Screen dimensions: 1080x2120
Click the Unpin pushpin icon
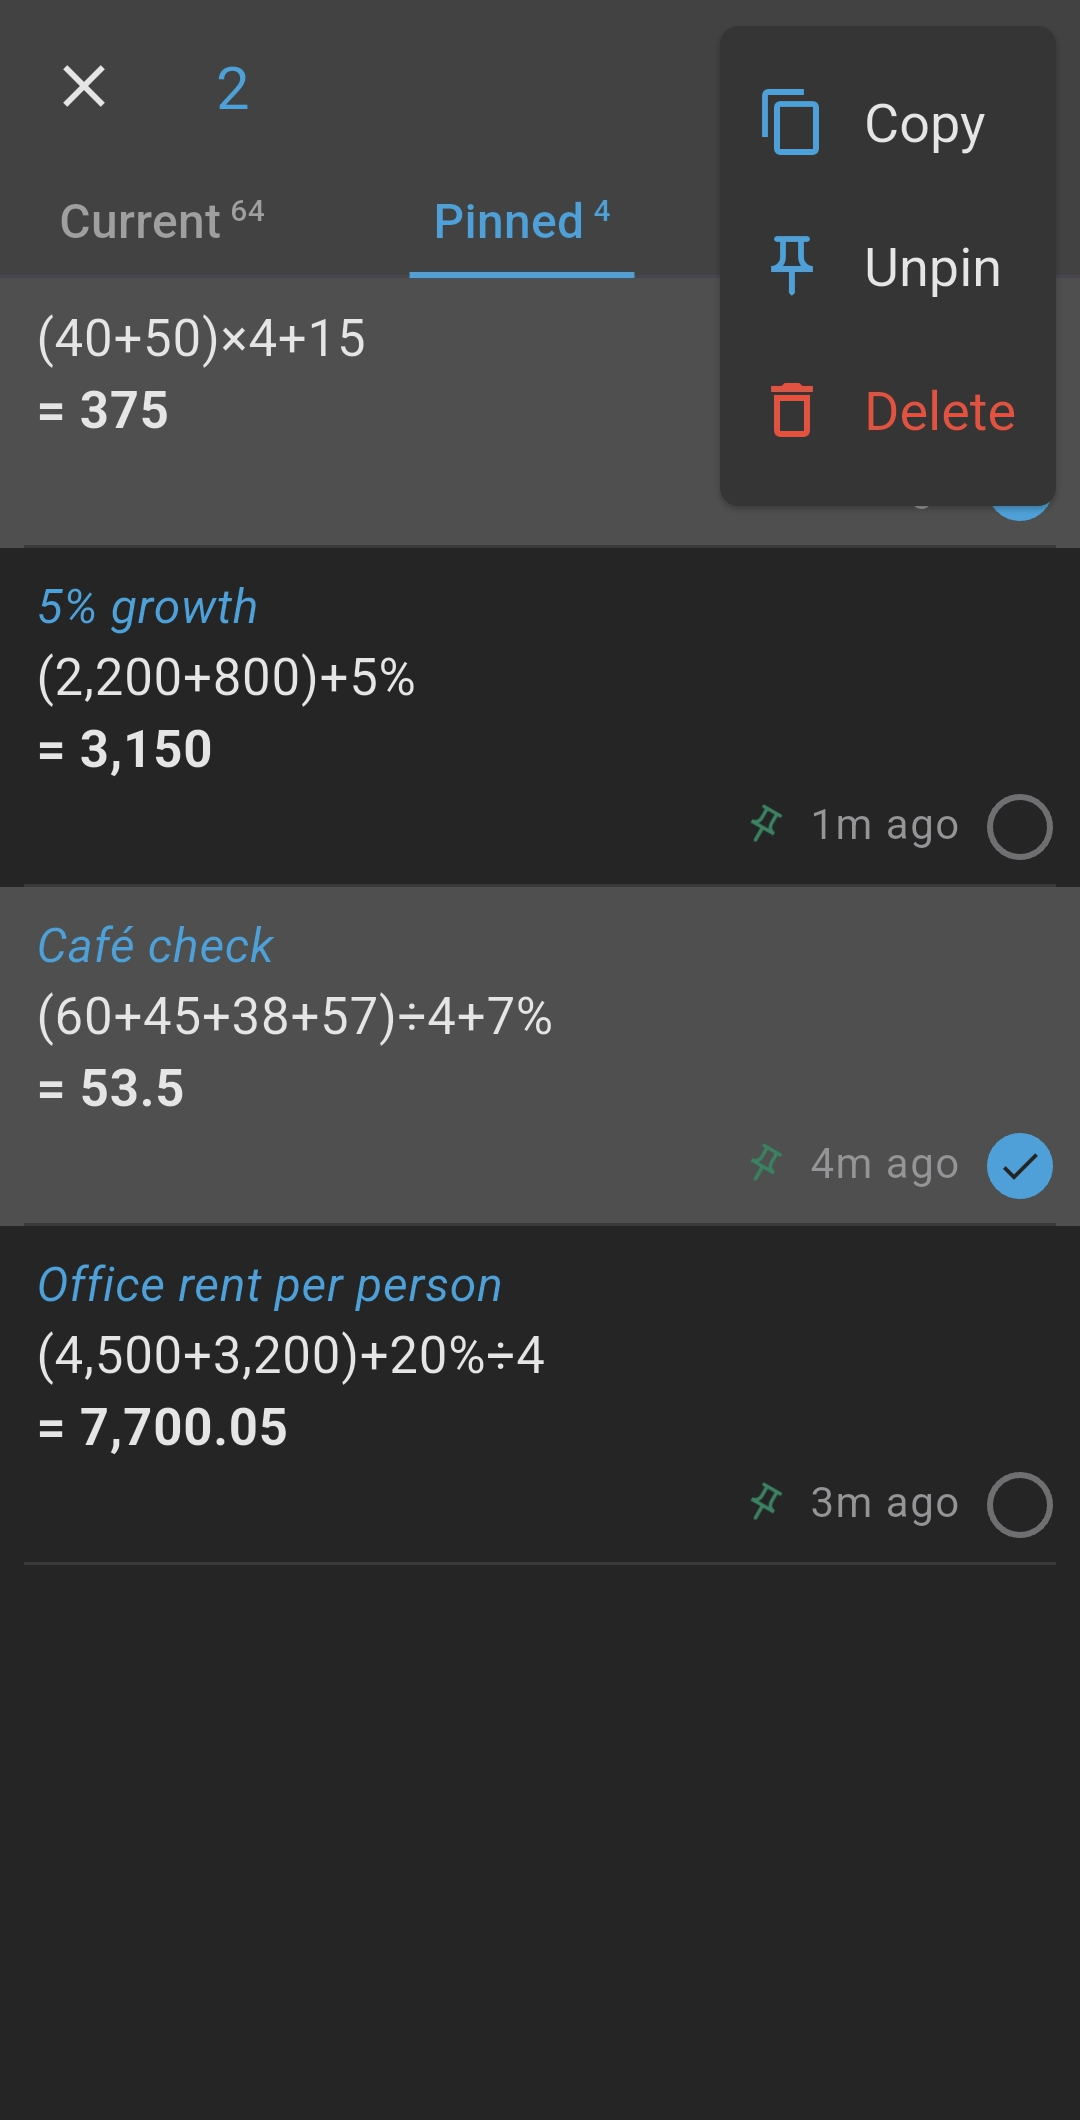tap(791, 266)
